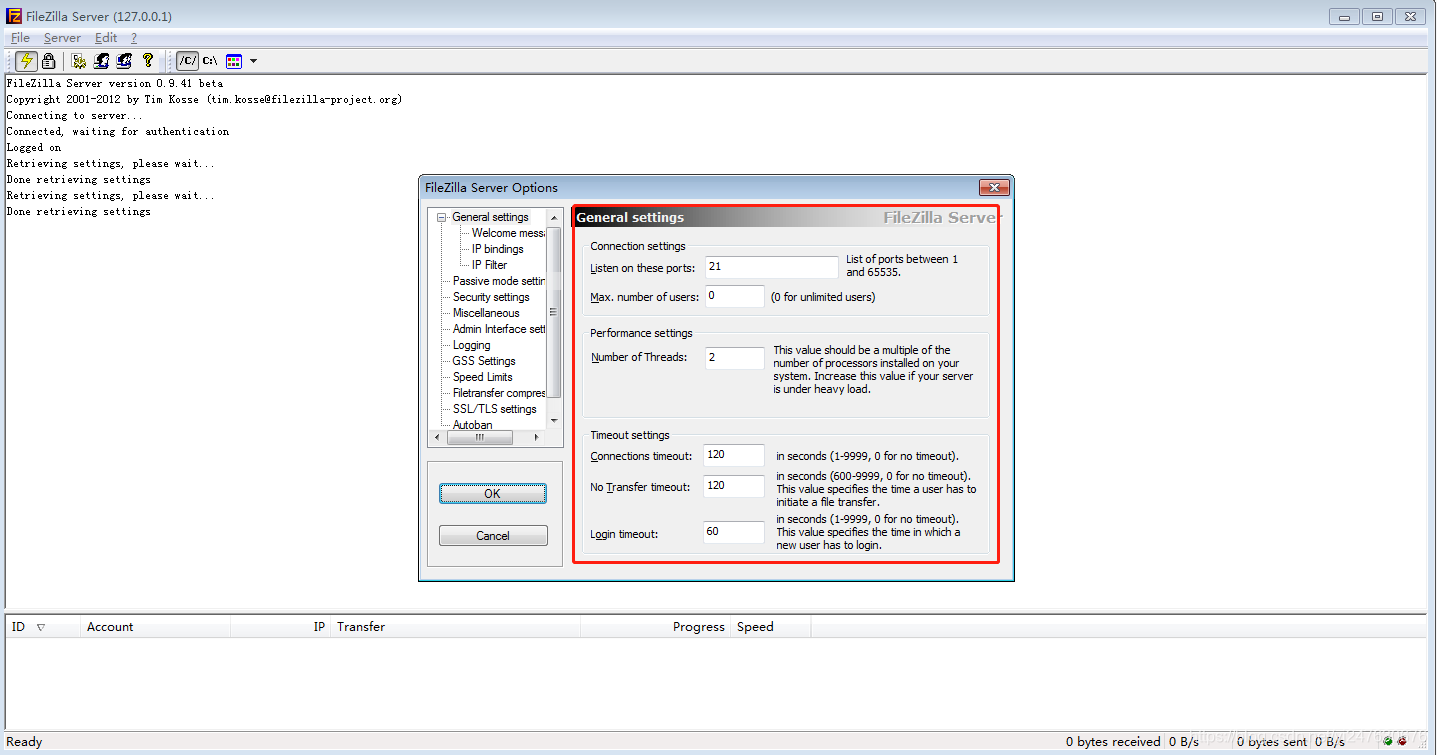This screenshot has width=1437, height=755.
Task: Open Security settings page
Action: (491, 297)
